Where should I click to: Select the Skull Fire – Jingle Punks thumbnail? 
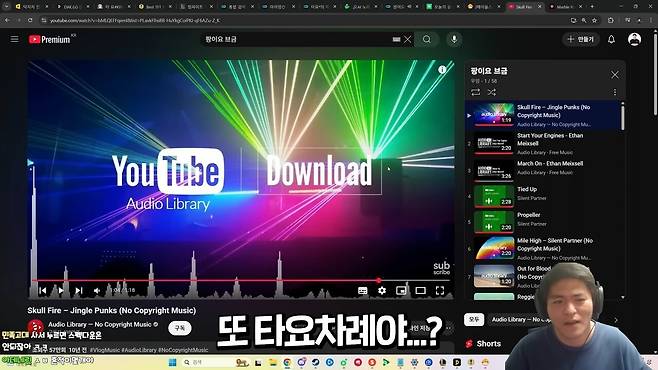pyautogui.click(x=494, y=115)
